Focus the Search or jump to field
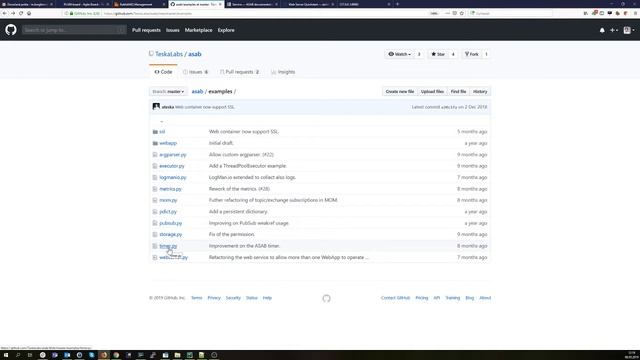This screenshot has height=360, width=640. tap(74, 30)
